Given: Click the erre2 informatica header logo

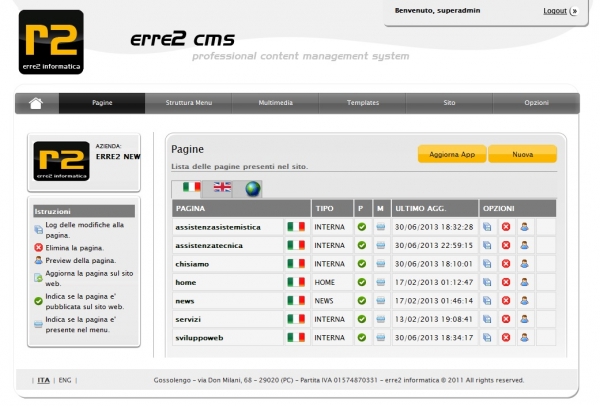Looking at the screenshot, I should tap(51, 42).
